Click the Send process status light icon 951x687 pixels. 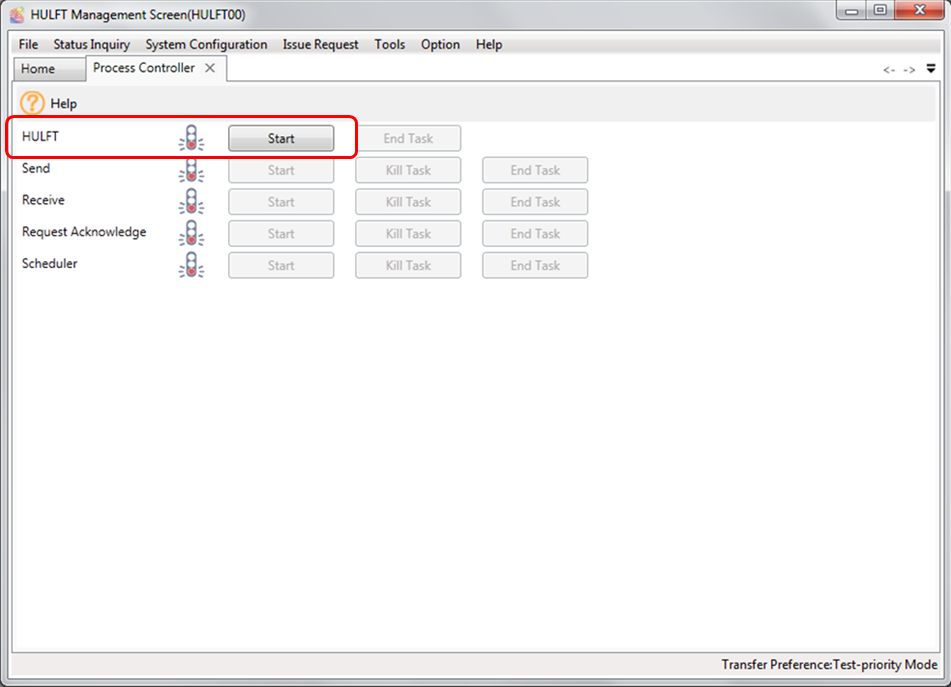click(190, 171)
